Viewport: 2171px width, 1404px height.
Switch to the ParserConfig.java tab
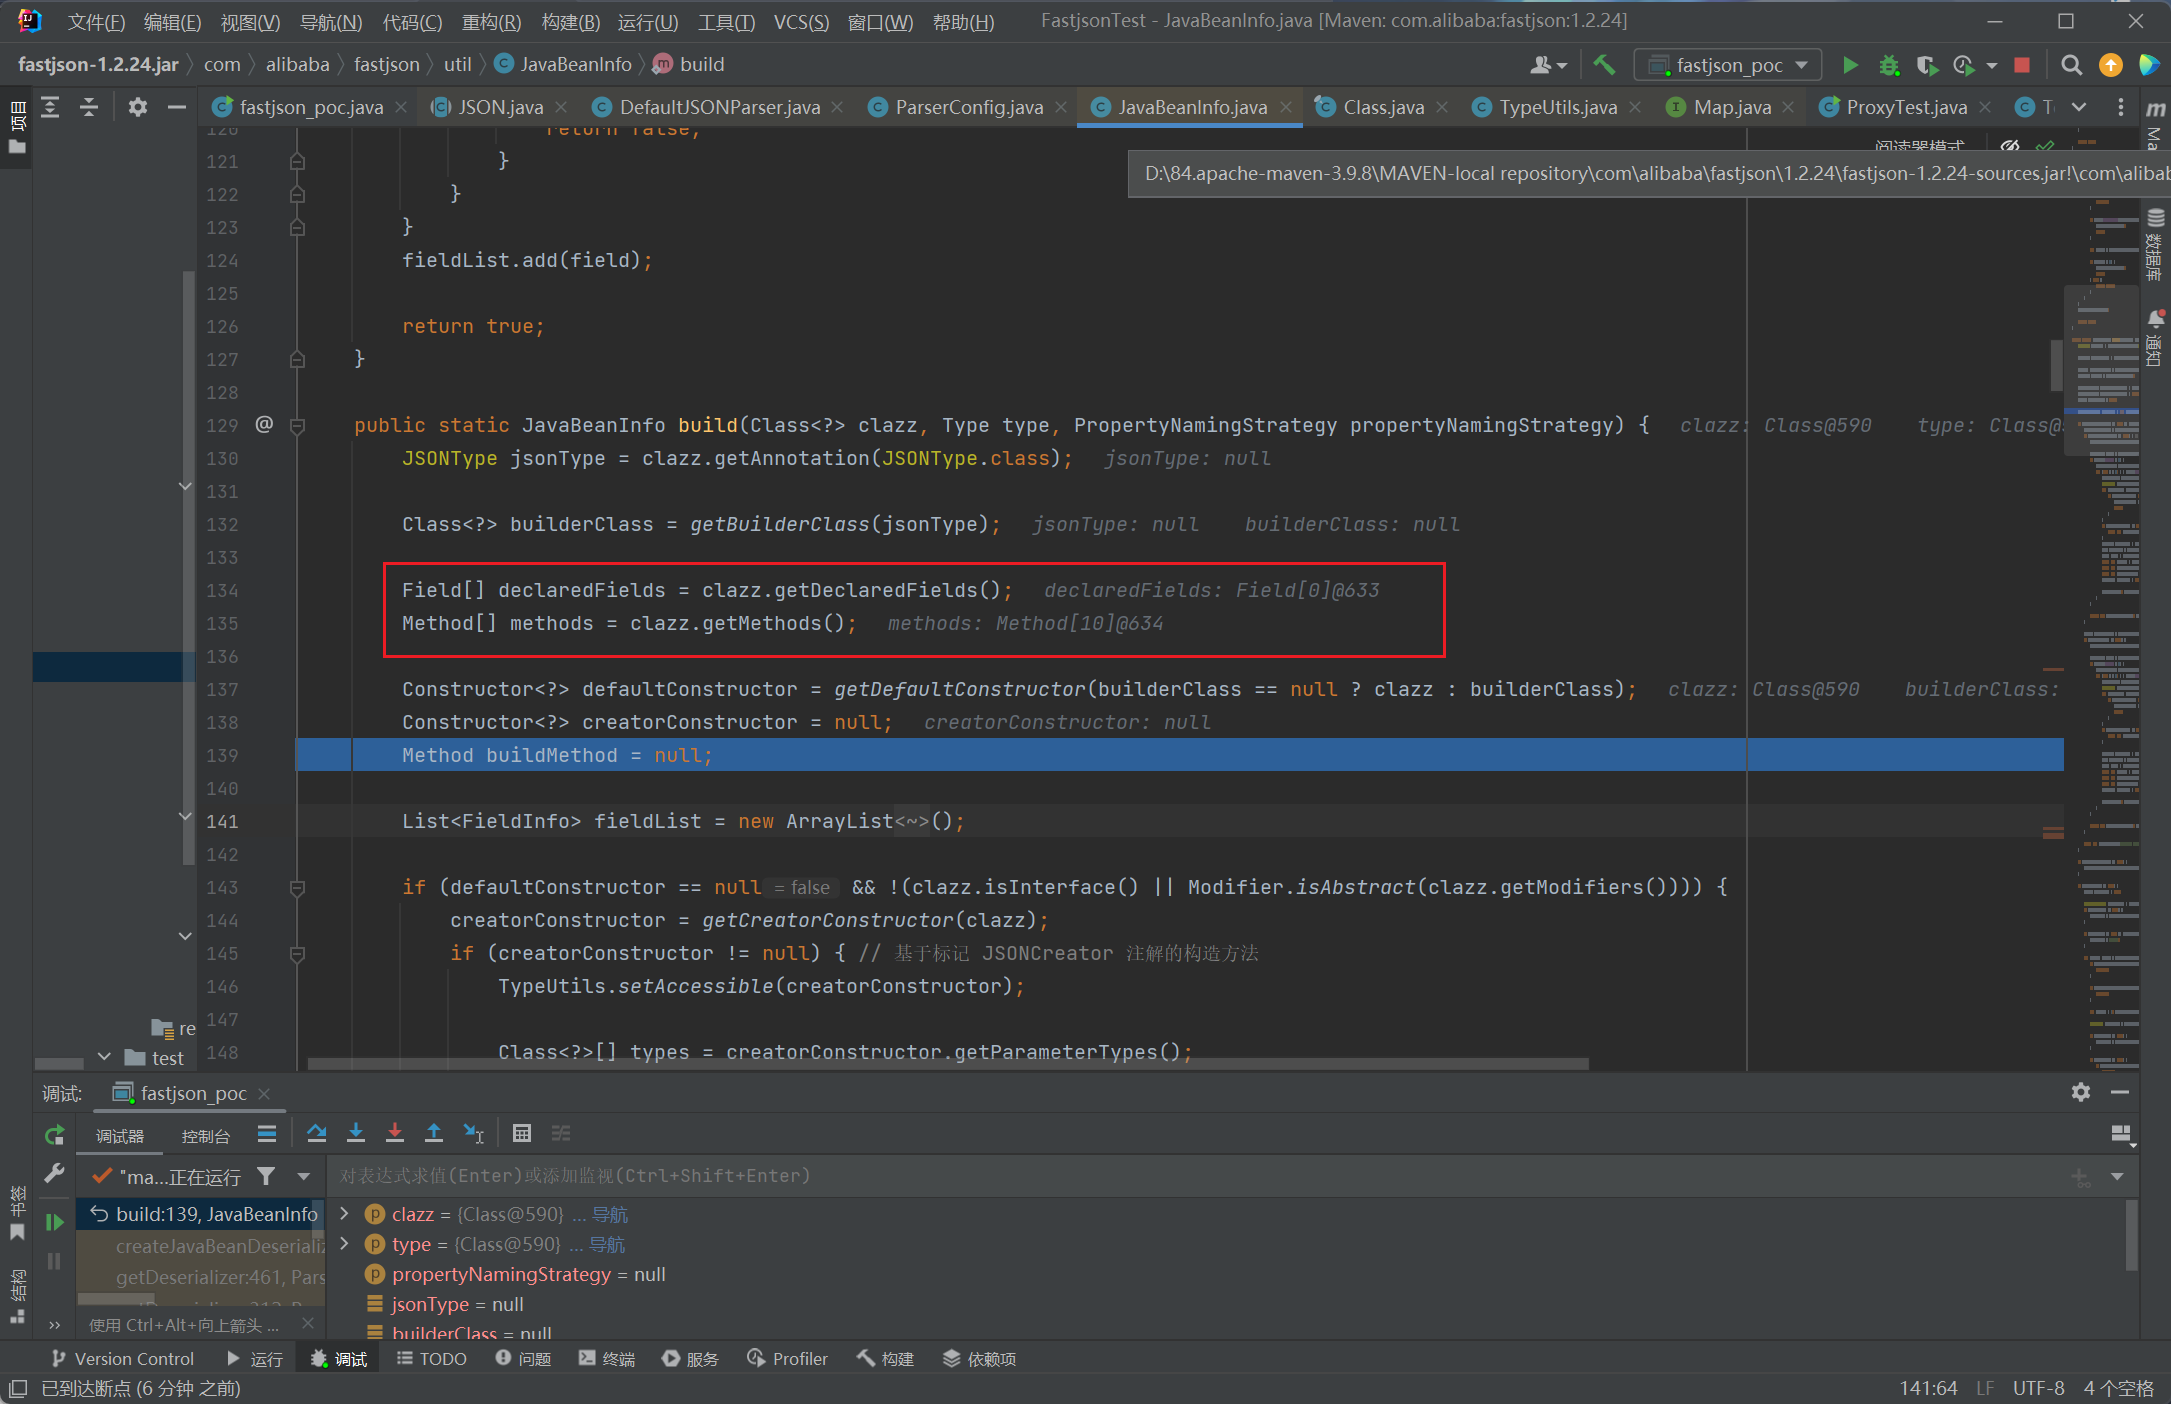[x=968, y=107]
